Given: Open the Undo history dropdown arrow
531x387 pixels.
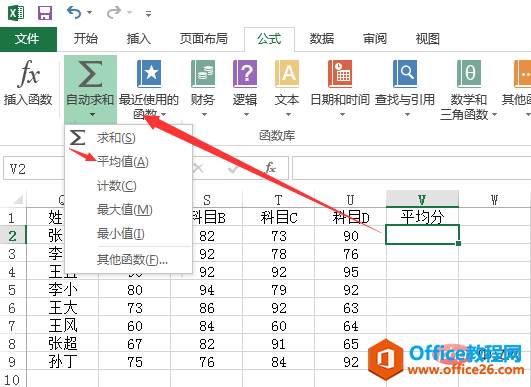Looking at the screenshot, I should point(89,13).
